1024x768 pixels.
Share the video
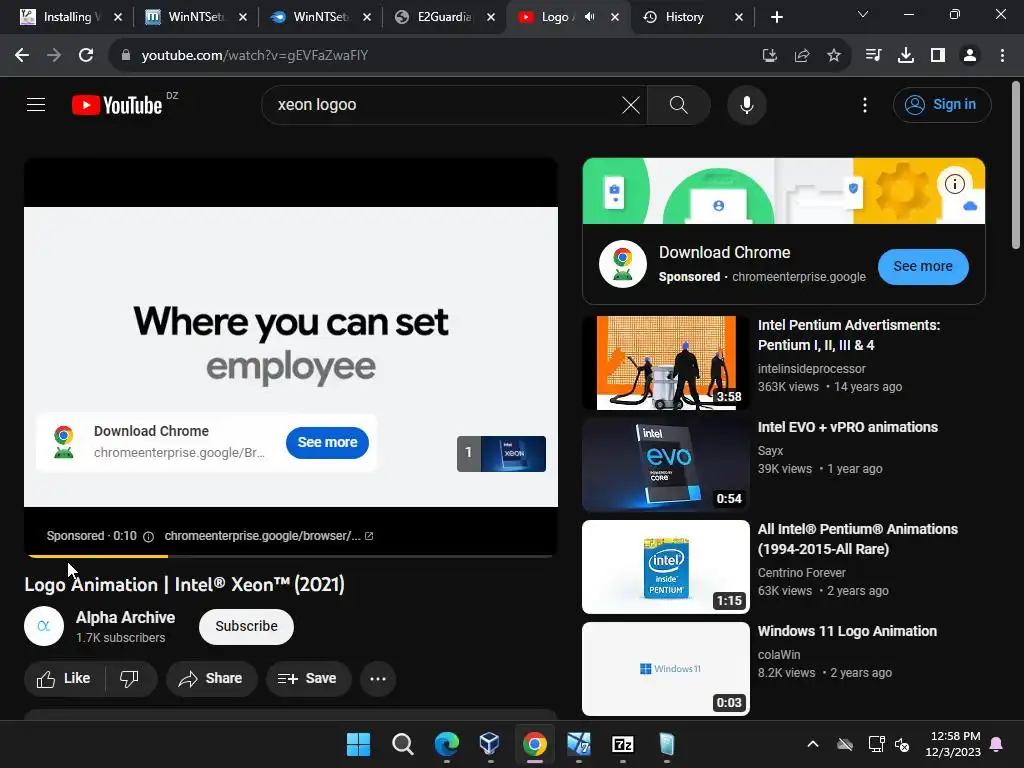[x=211, y=679]
